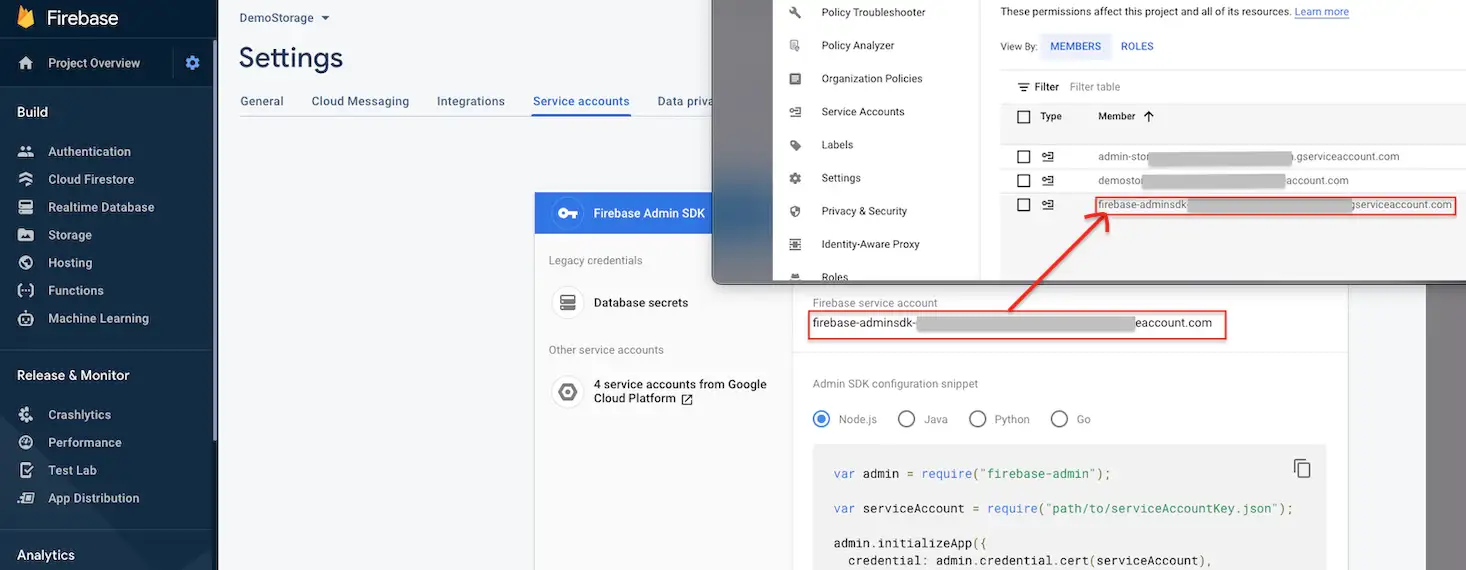The width and height of the screenshot is (1466, 570).
Task: Sort by Member column arrow
Action: coord(1148,117)
